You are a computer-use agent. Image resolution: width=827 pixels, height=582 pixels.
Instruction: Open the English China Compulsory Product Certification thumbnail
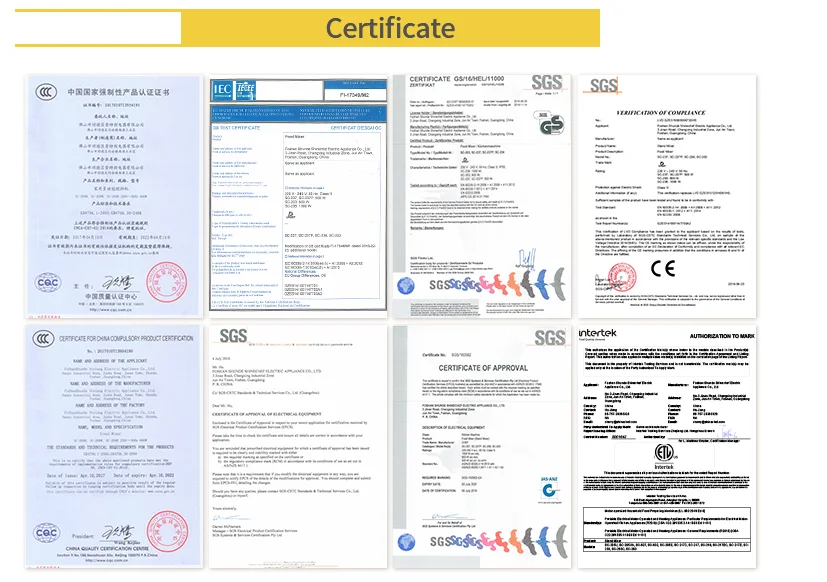(x=114, y=446)
